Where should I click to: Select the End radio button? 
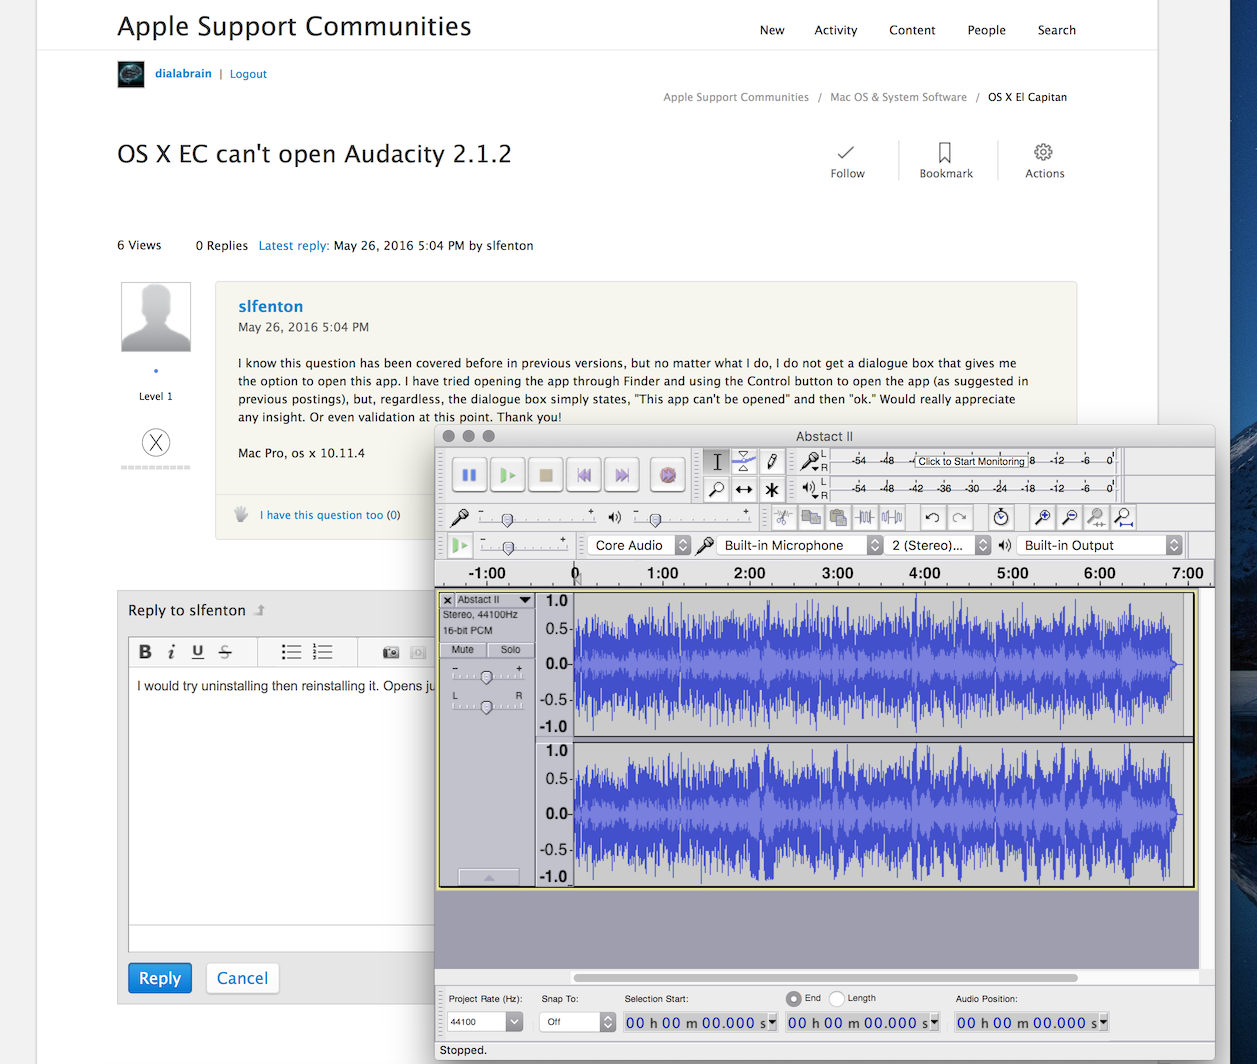pyautogui.click(x=794, y=998)
